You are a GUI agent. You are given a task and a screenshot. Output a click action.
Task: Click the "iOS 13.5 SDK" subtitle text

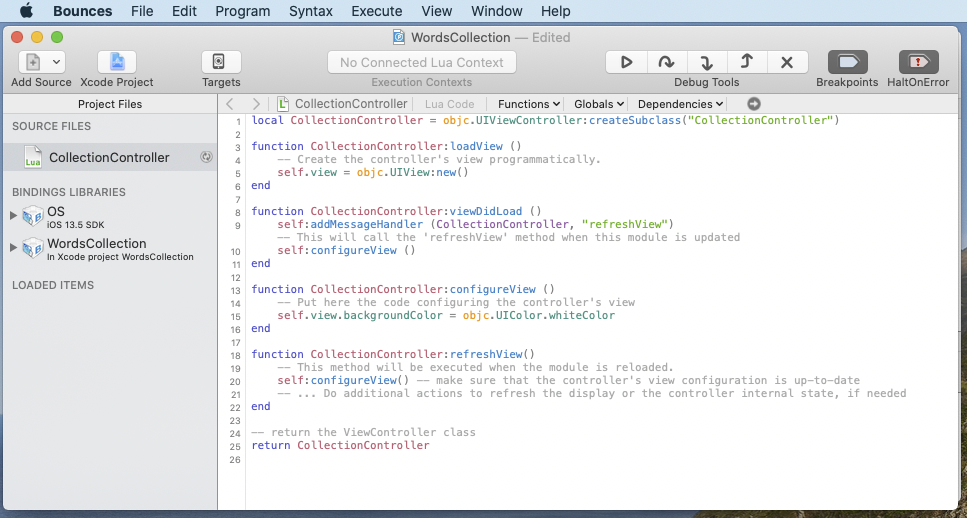click(76, 225)
